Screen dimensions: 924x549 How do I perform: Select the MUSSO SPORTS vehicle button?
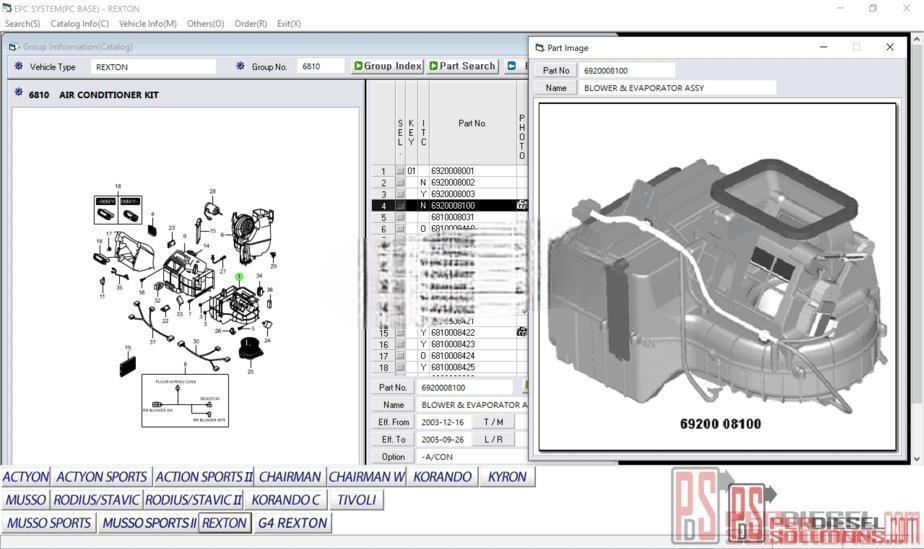pos(49,522)
